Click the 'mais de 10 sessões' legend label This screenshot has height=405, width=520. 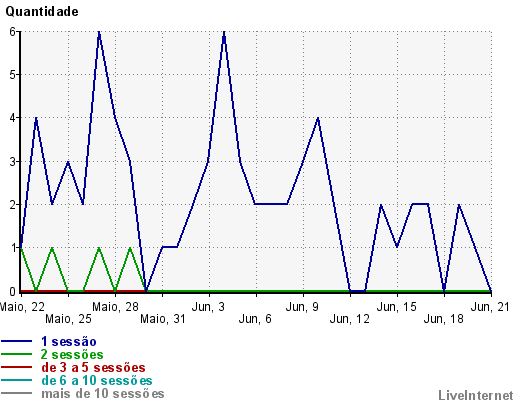point(103,393)
